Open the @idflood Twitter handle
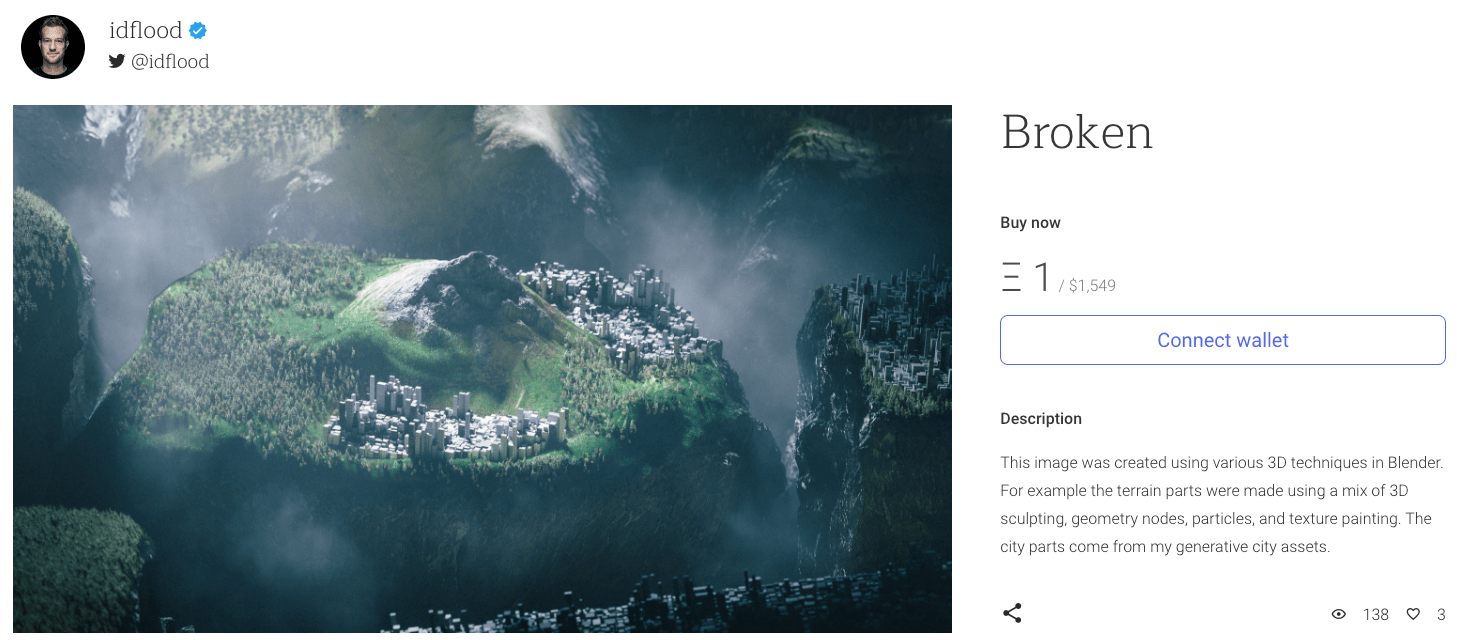 tap(170, 61)
